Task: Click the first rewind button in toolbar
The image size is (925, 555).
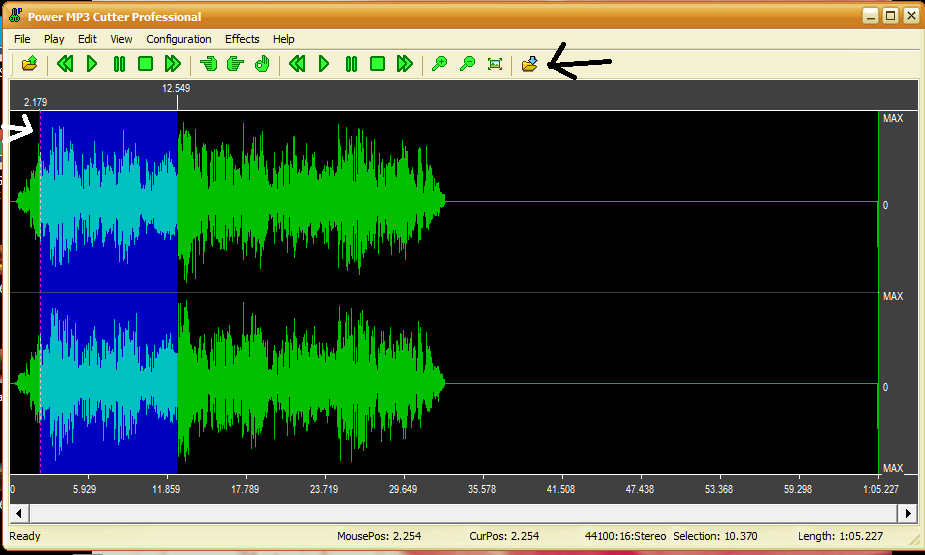Action: click(x=65, y=64)
